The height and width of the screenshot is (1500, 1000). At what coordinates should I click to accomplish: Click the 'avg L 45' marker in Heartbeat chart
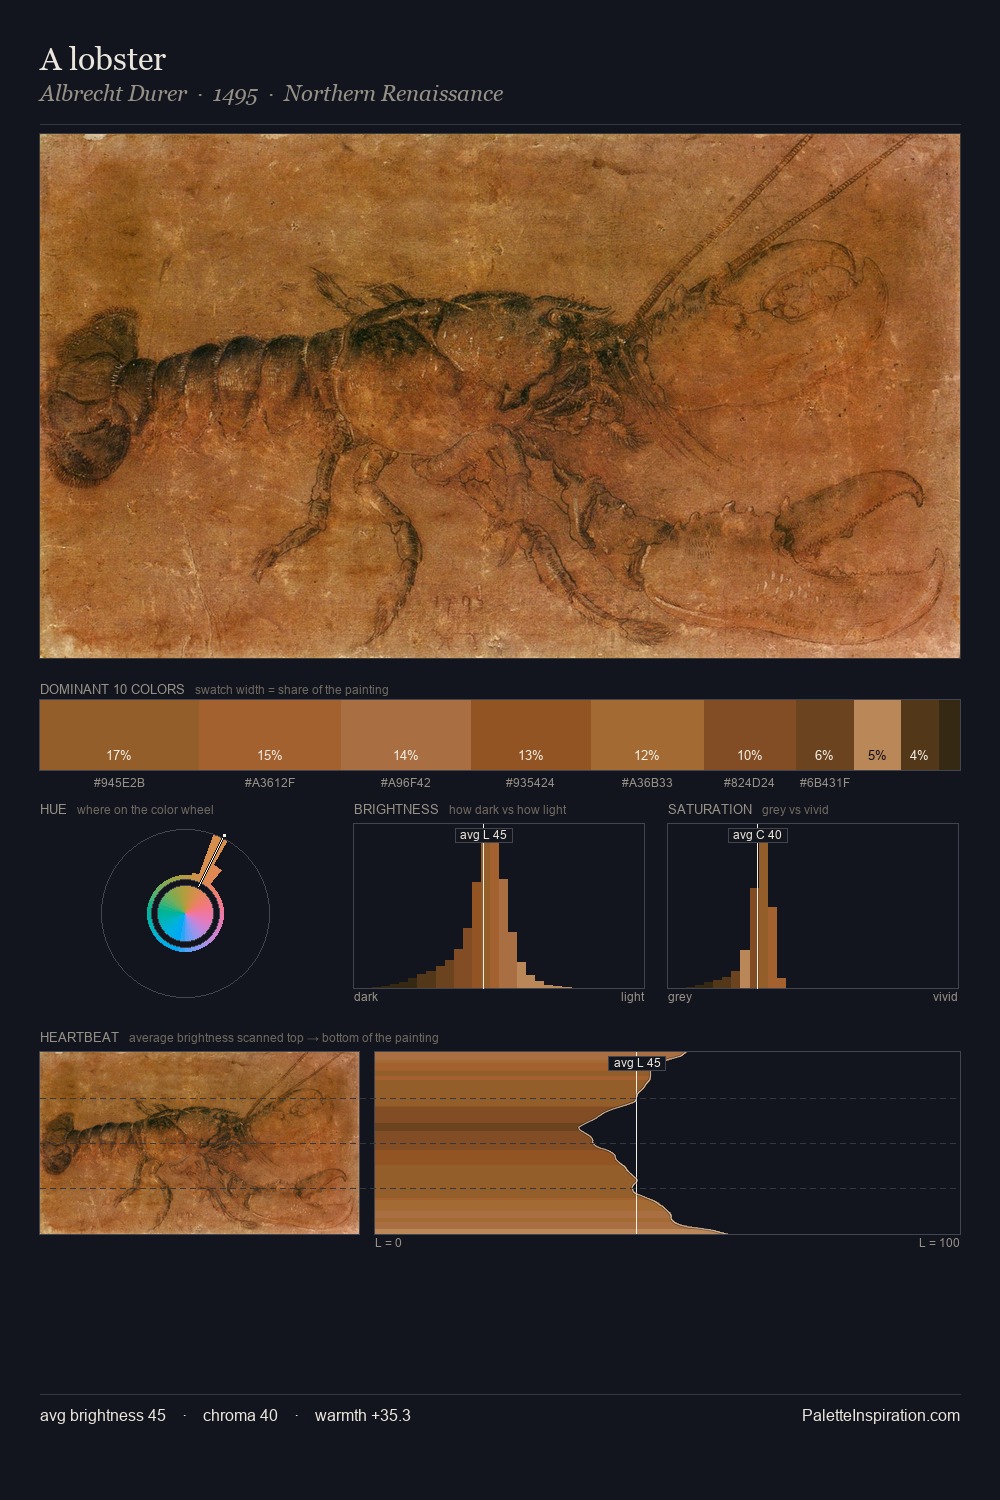coord(637,1063)
